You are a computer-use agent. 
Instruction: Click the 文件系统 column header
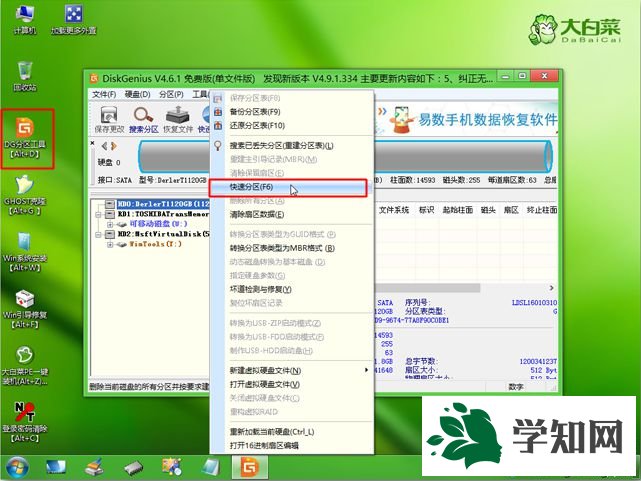click(394, 210)
